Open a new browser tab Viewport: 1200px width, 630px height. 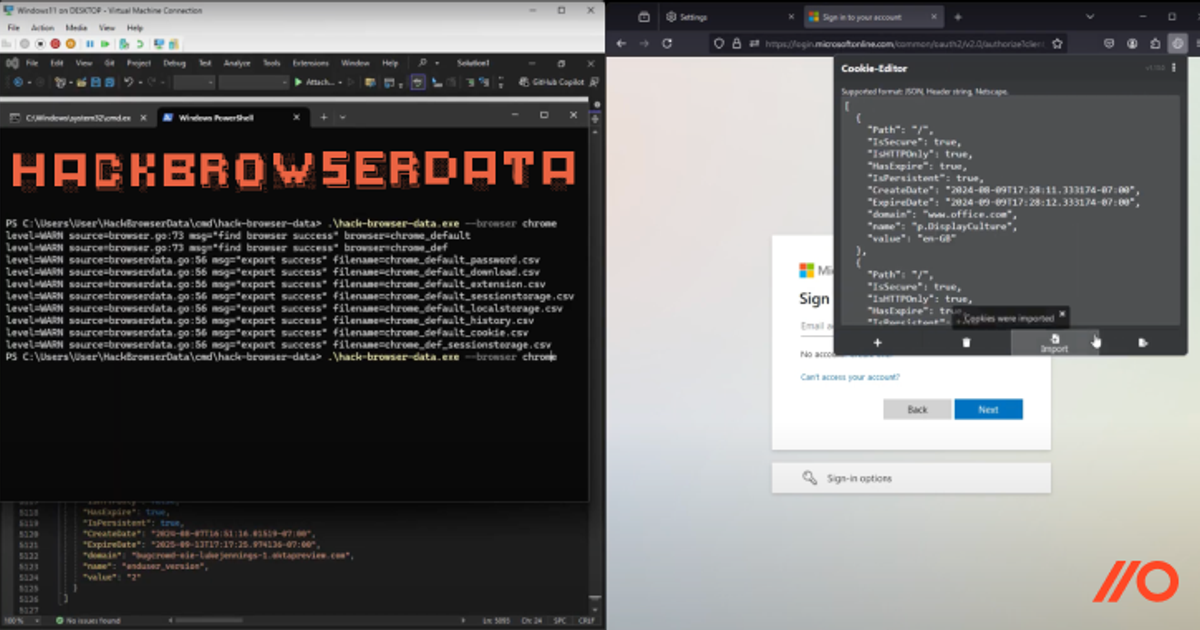pos(957,17)
